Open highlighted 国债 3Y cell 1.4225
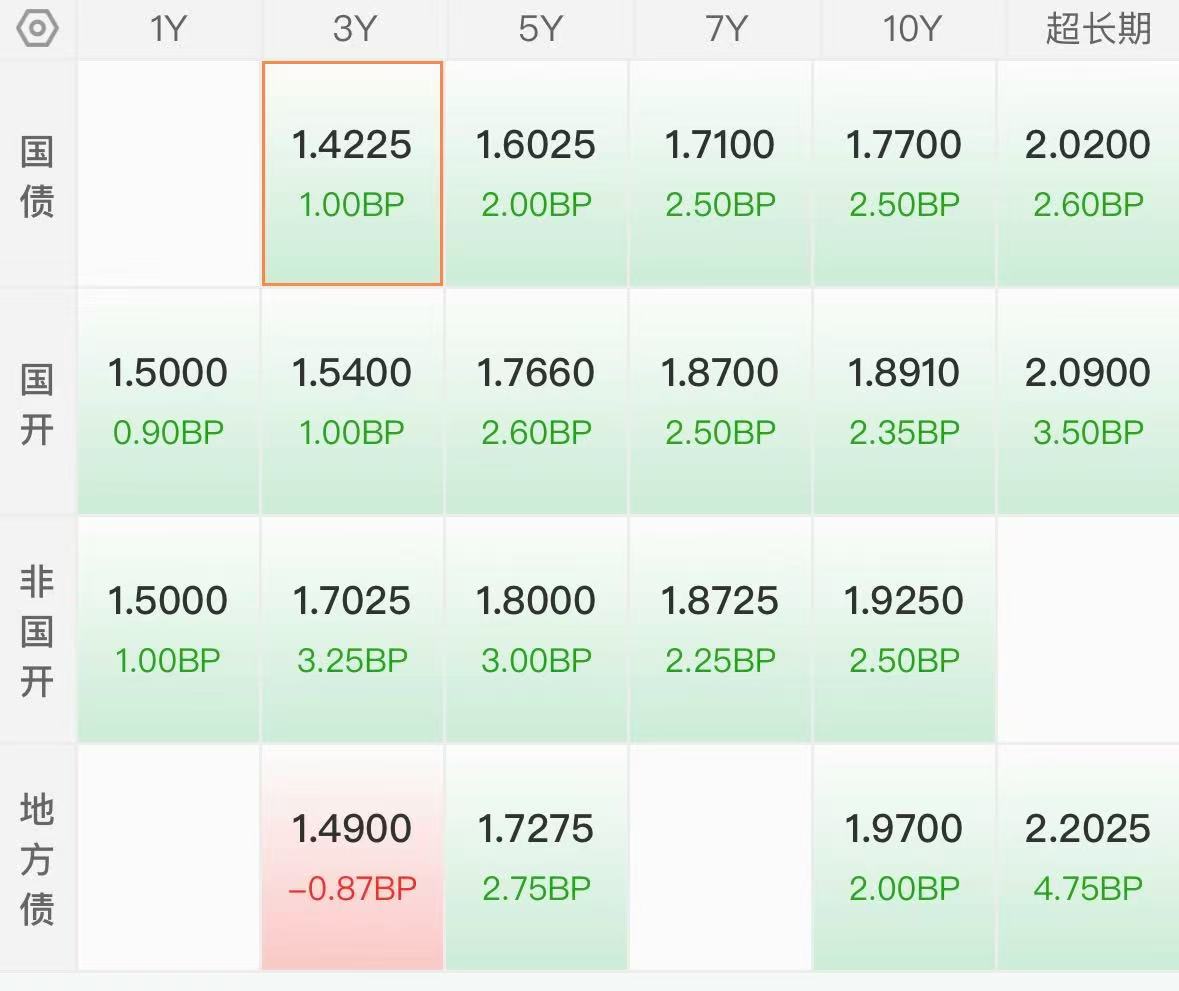The width and height of the screenshot is (1179, 991). click(353, 174)
